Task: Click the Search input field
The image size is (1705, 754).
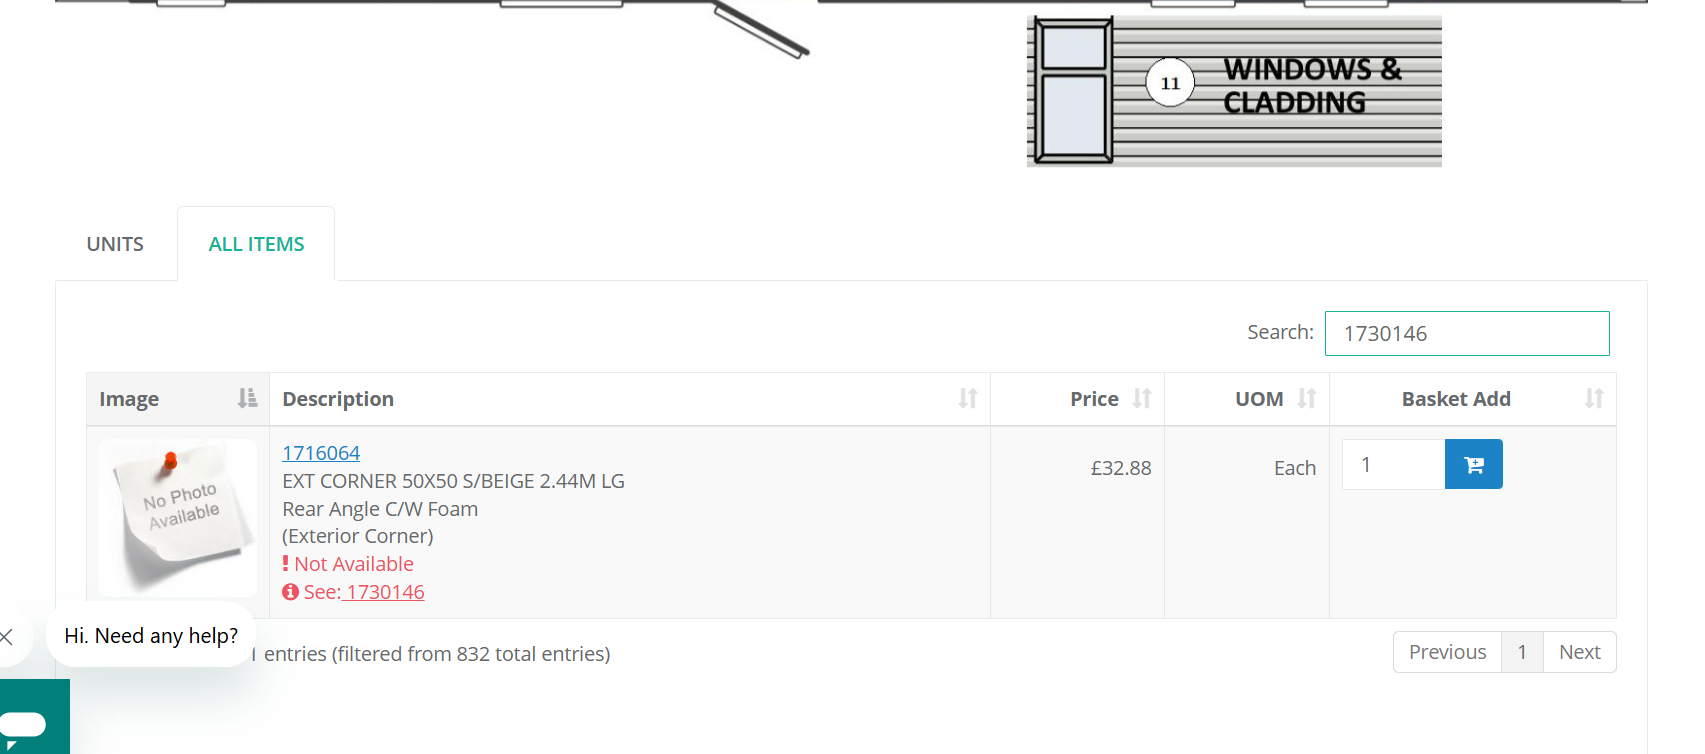Action: click(1466, 333)
